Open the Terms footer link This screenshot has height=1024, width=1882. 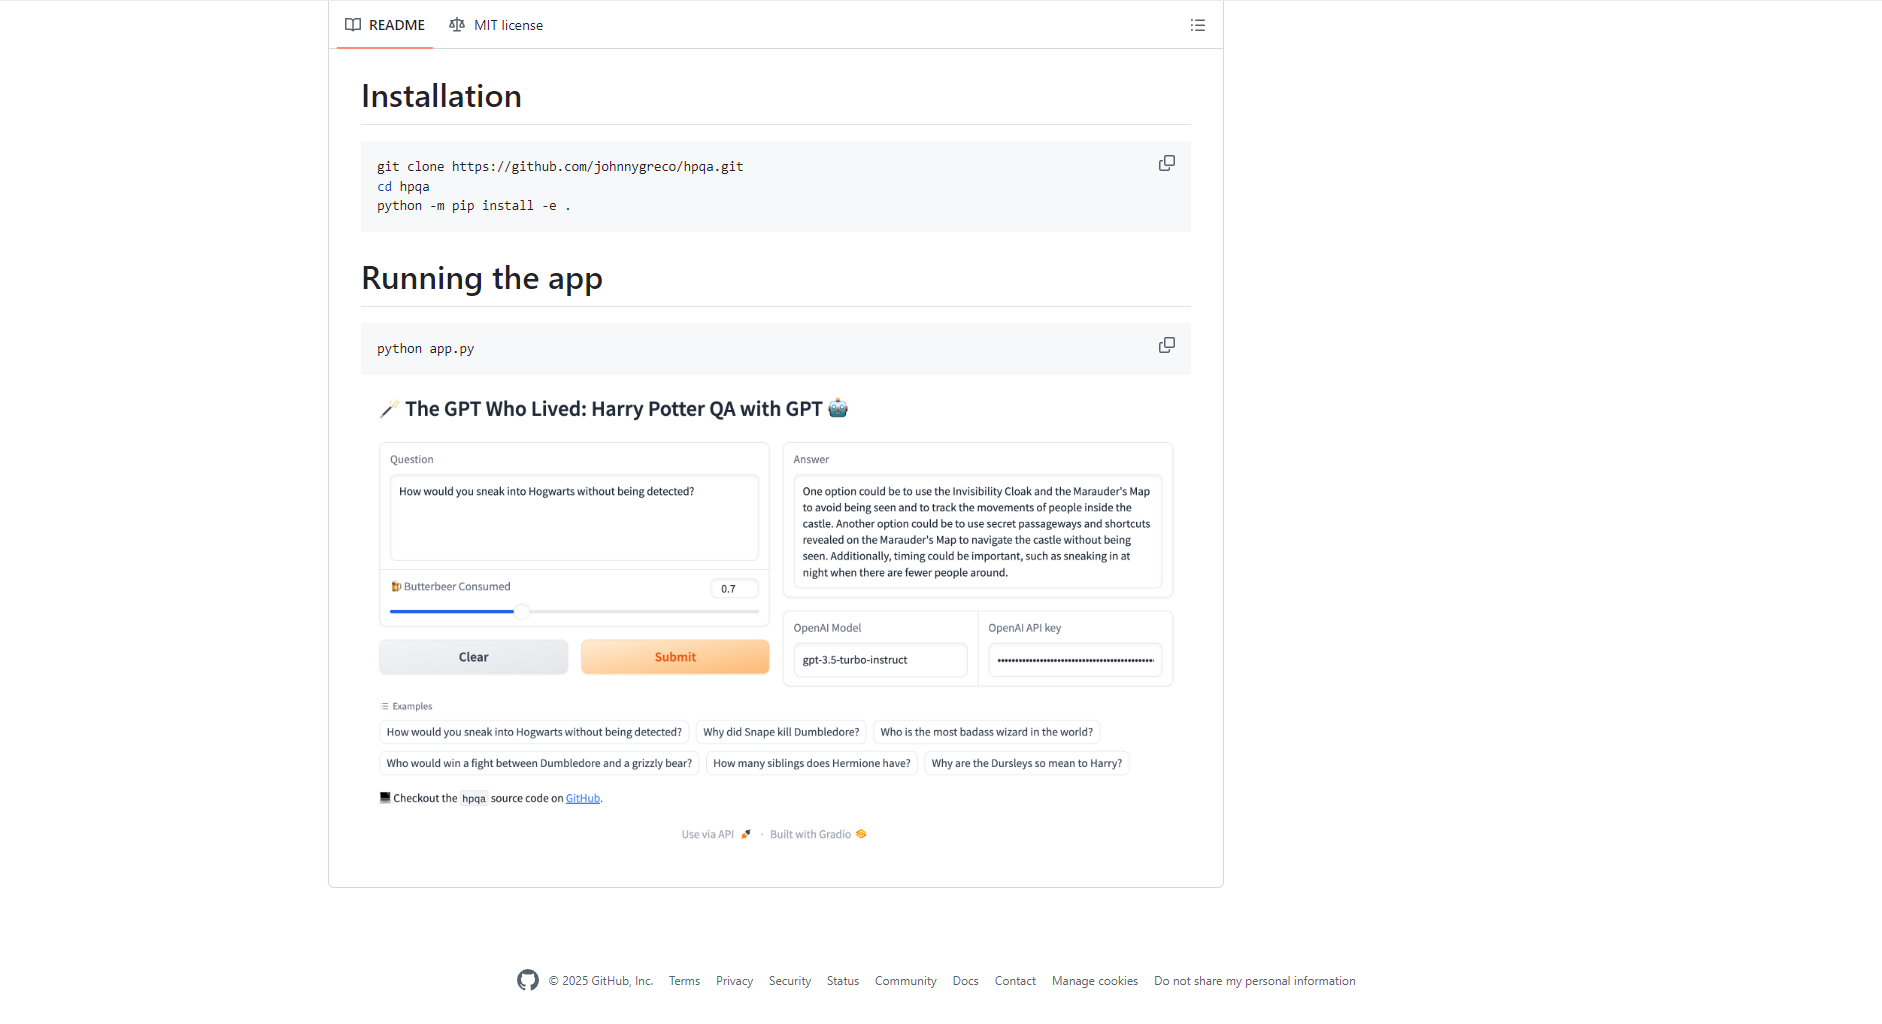(x=684, y=981)
